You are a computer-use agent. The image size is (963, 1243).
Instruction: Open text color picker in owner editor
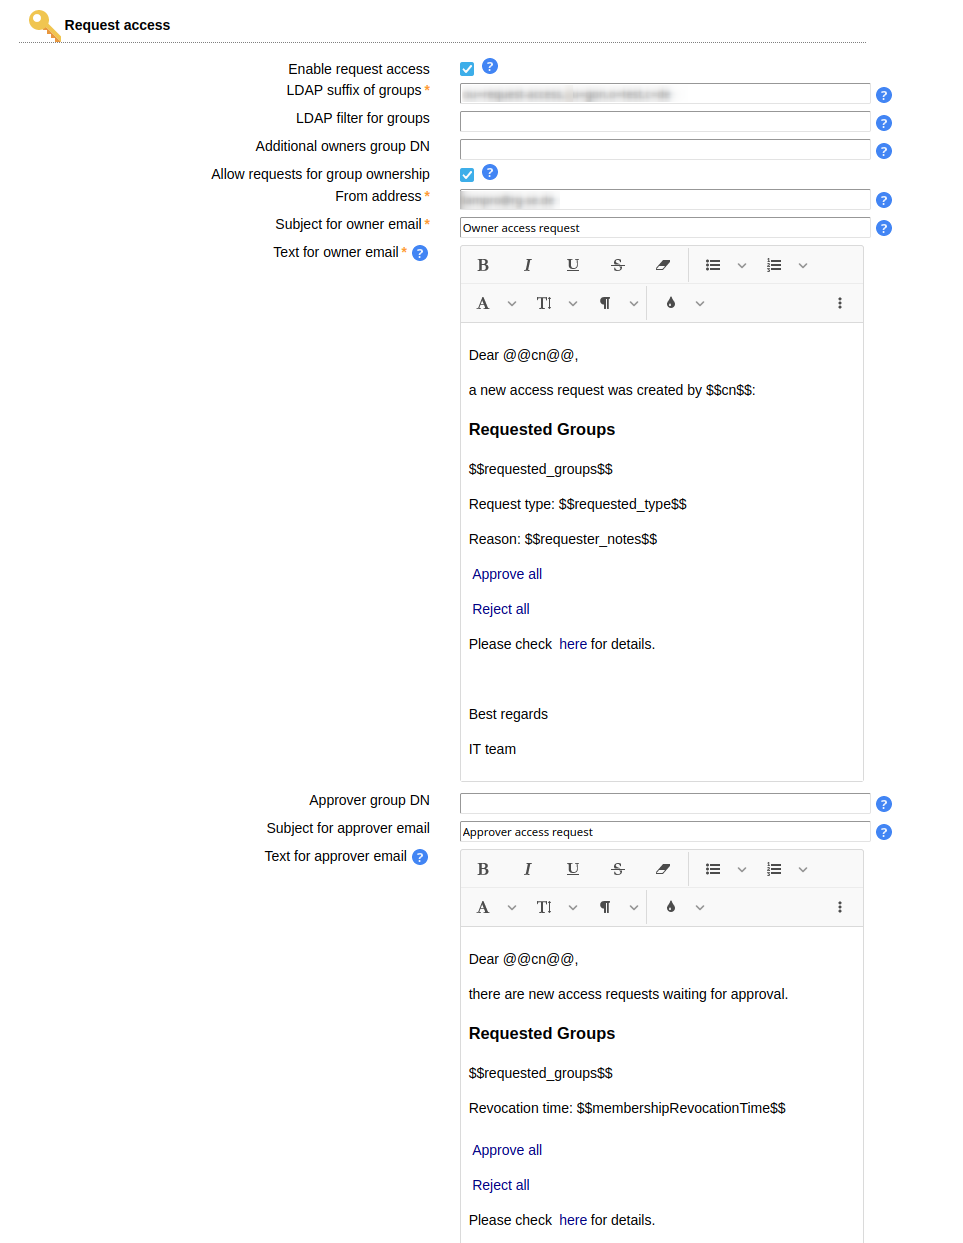(x=671, y=303)
